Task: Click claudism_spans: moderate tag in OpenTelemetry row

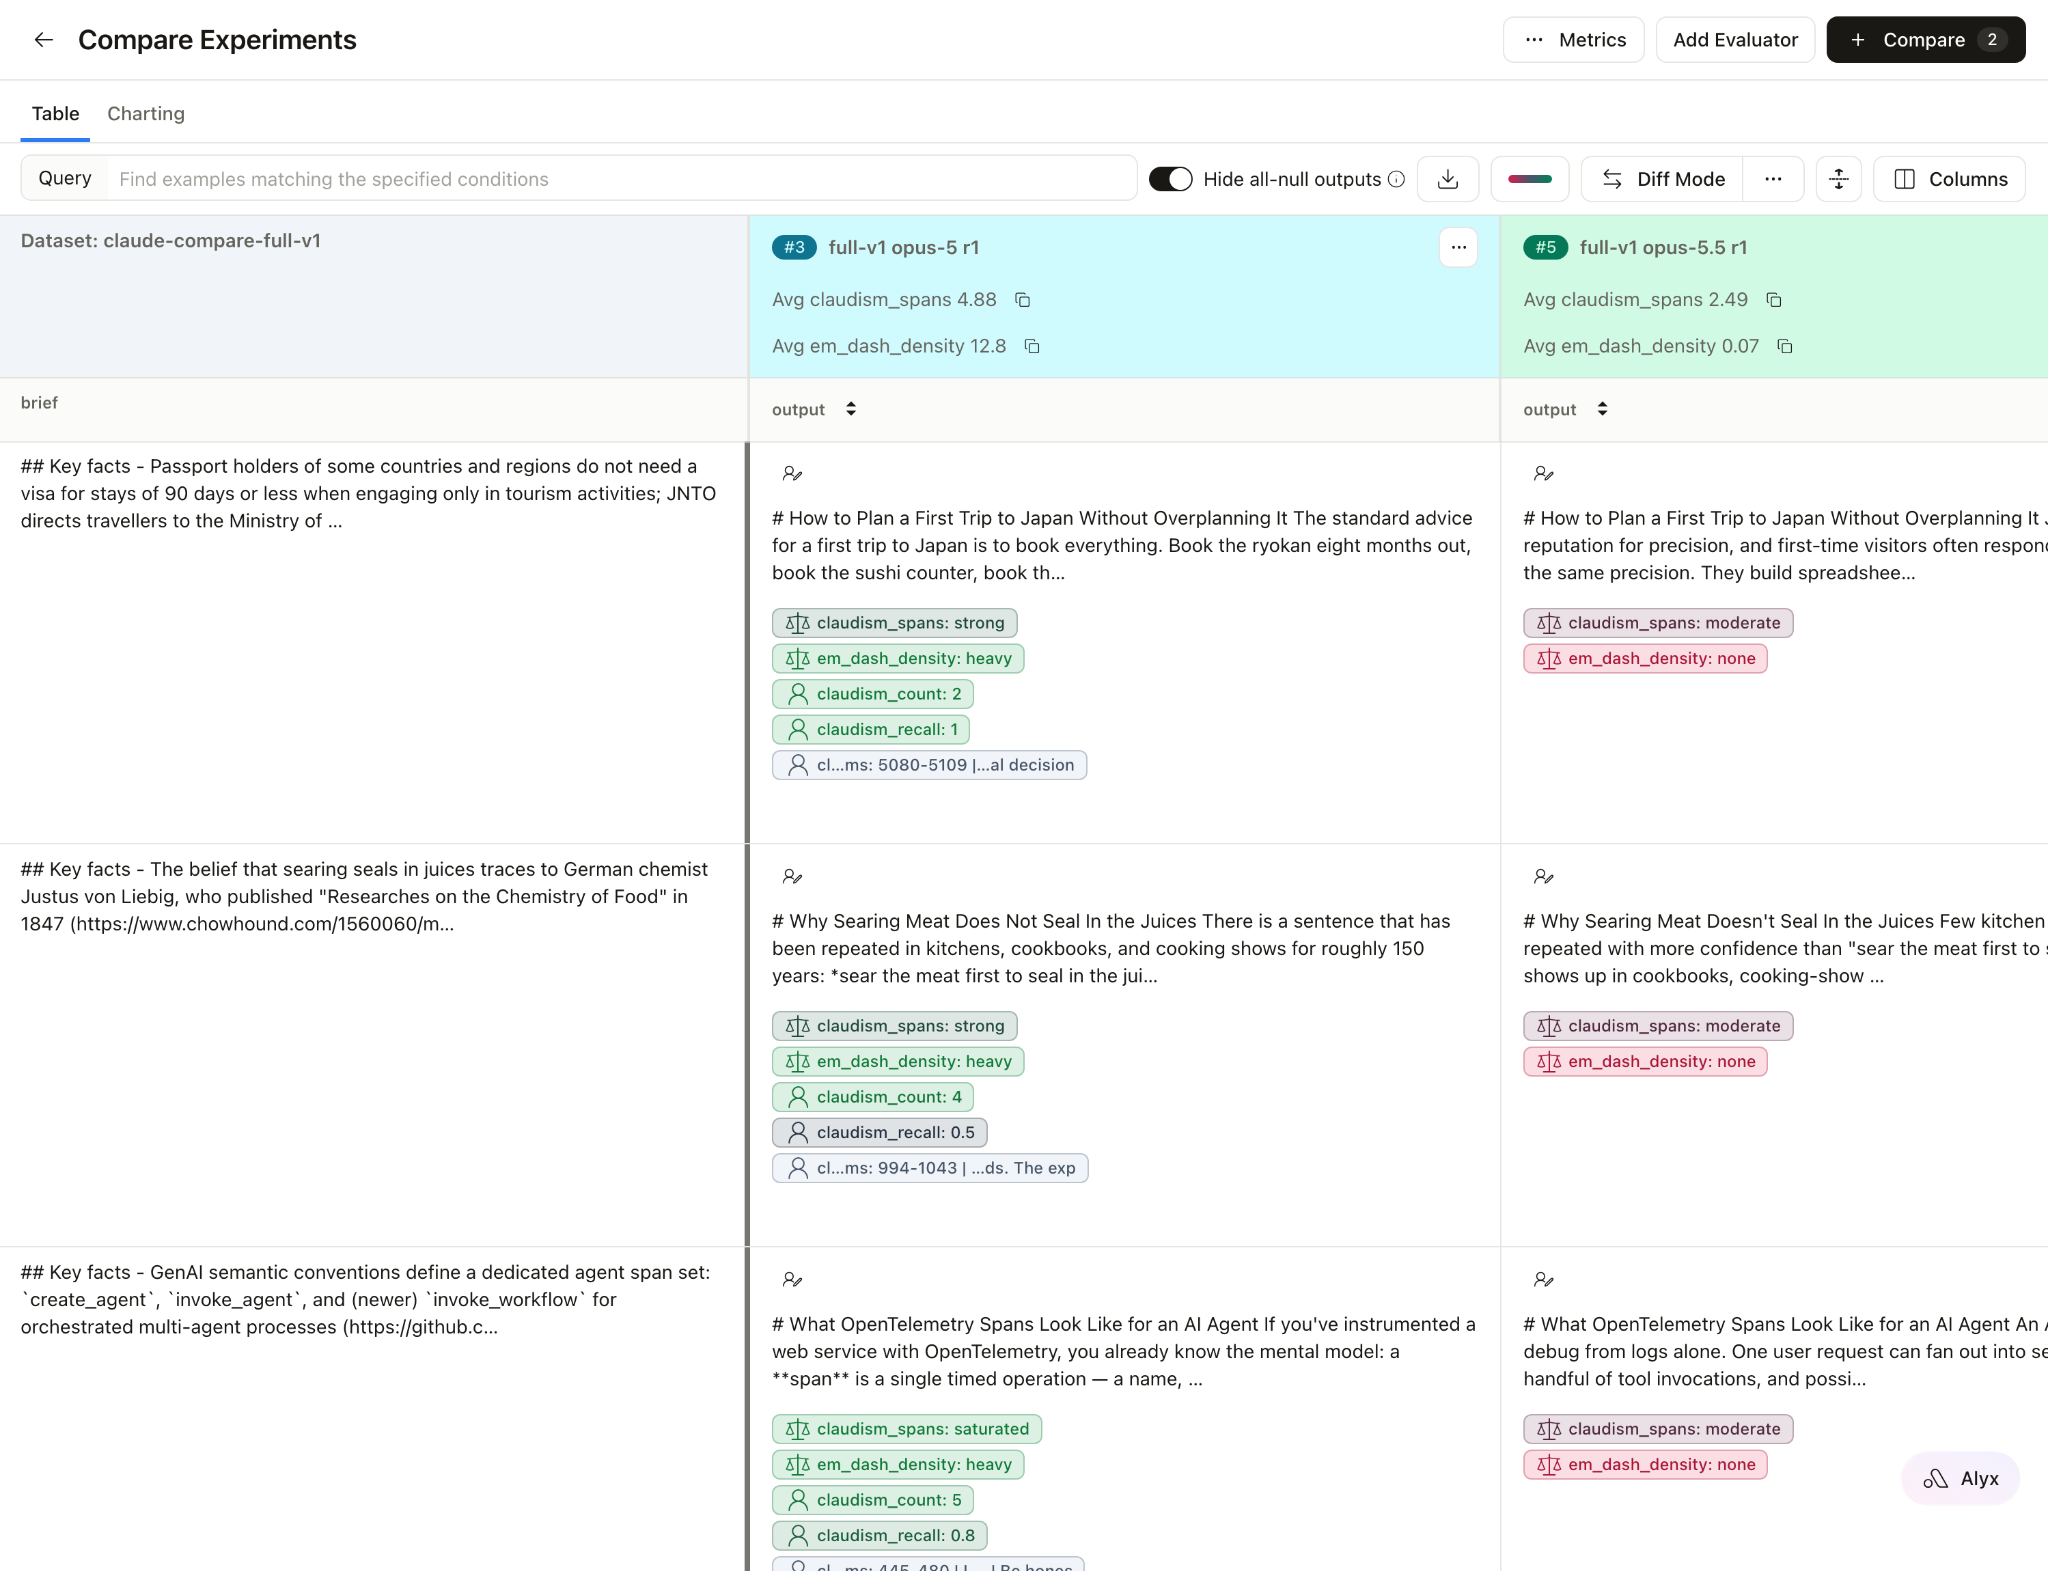Action: (1658, 1429)
